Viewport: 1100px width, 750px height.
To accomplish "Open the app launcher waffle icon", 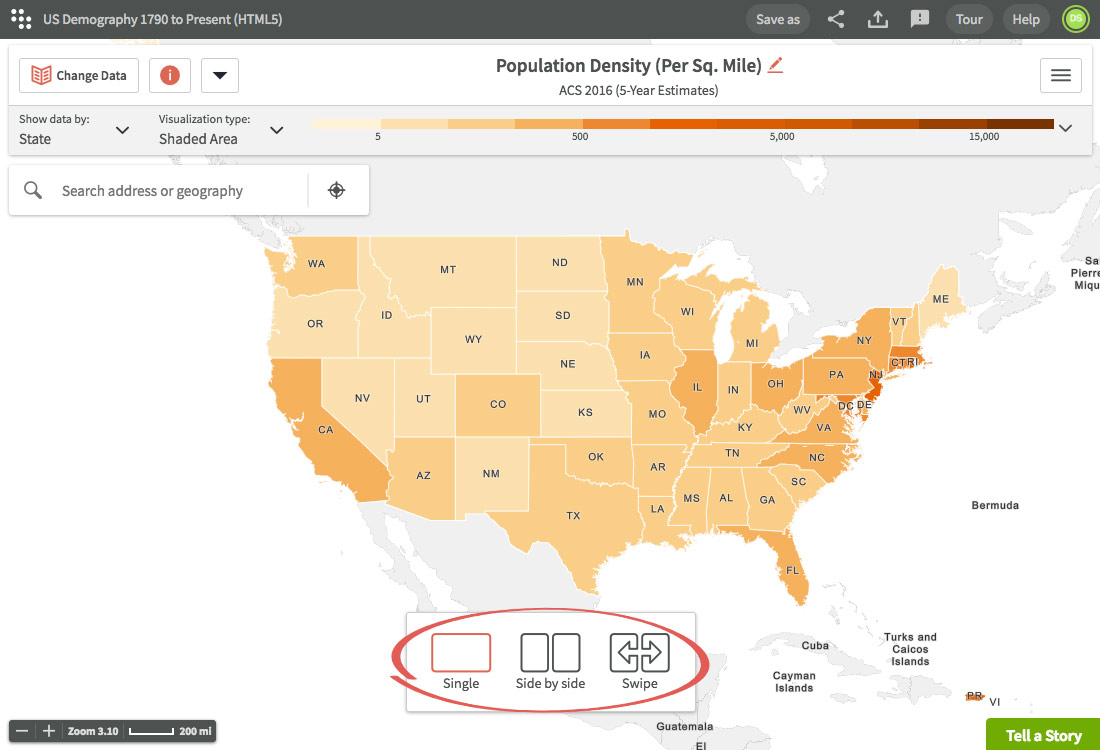I will (x=21, y=19).
